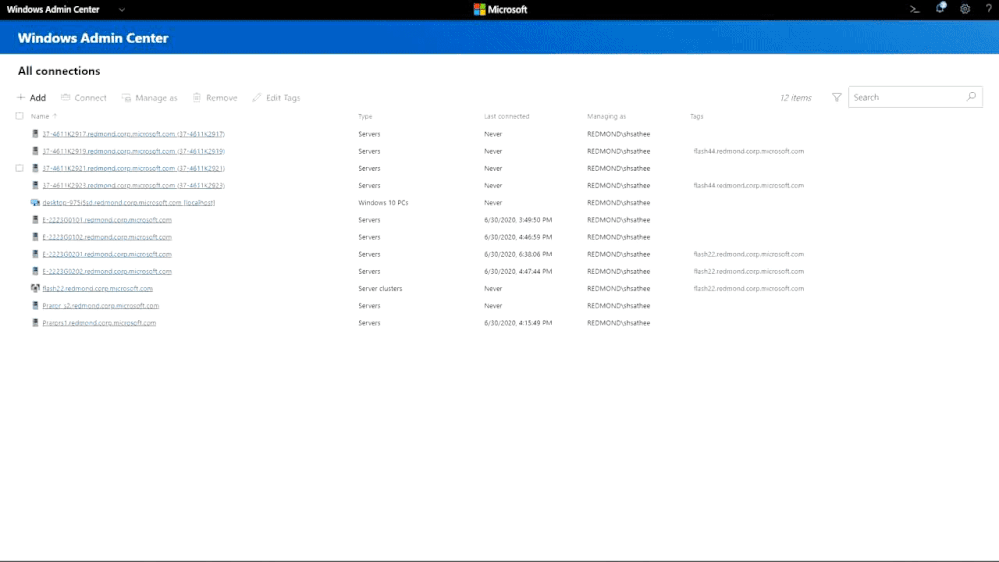
Task: Click '6/30/2020, 4:46:59 PM' timestamp
Action: (518, 237)
